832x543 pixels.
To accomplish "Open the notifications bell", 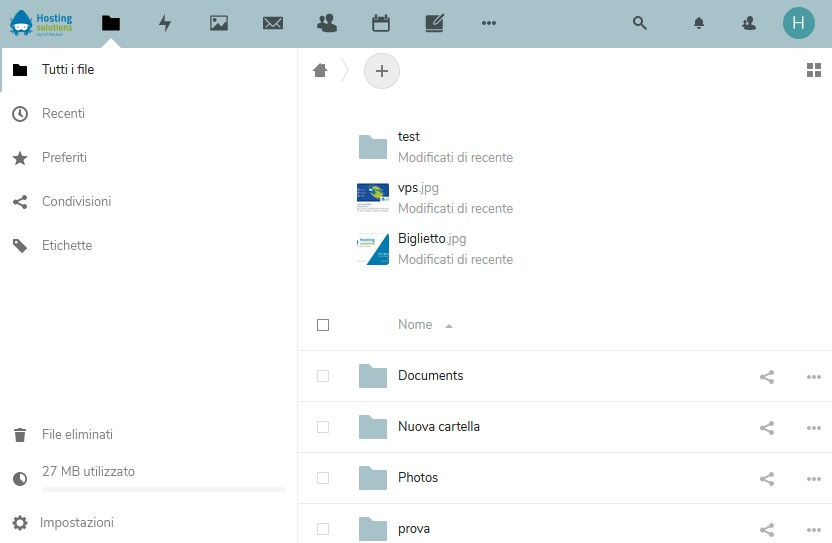I will click(x=699, y=23).
